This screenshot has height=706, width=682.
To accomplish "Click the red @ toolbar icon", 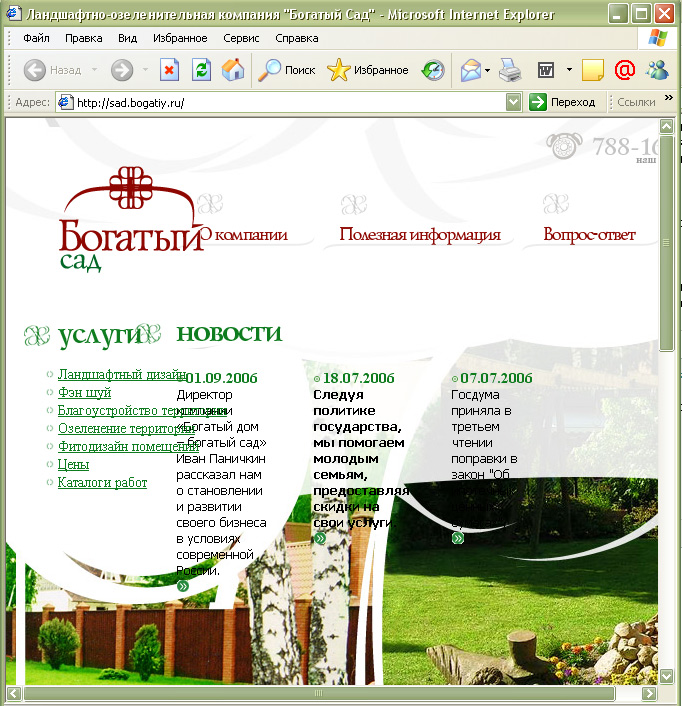I will (x=625, y=70).
